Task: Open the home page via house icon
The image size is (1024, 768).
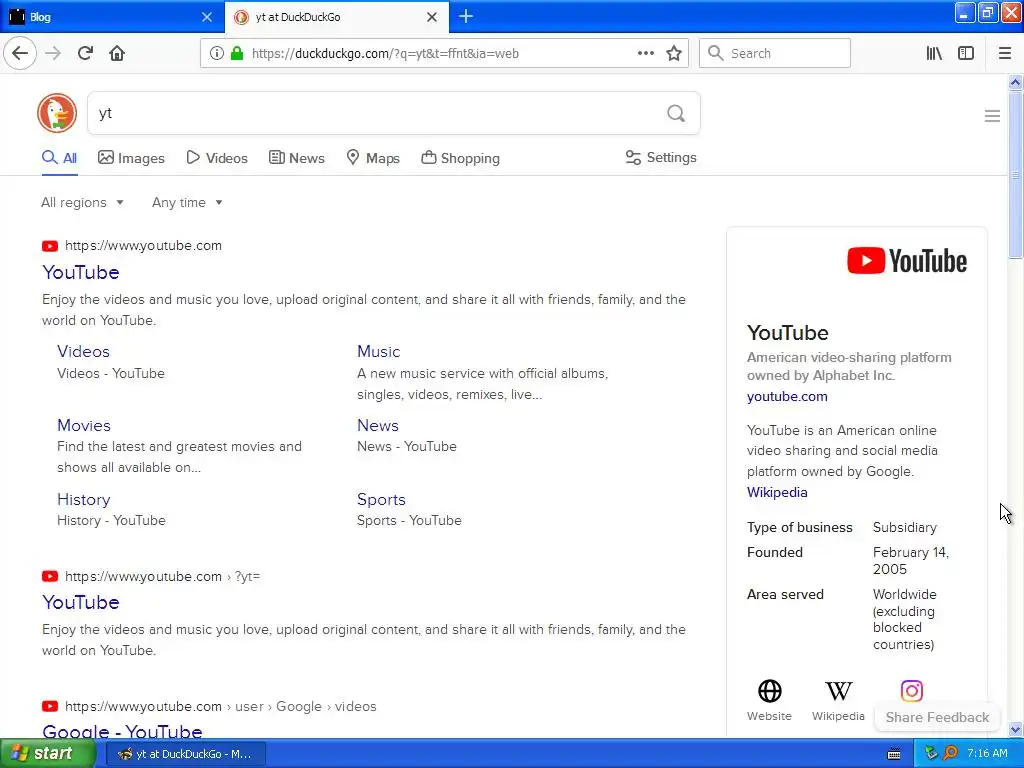Action: coord(117,53)
